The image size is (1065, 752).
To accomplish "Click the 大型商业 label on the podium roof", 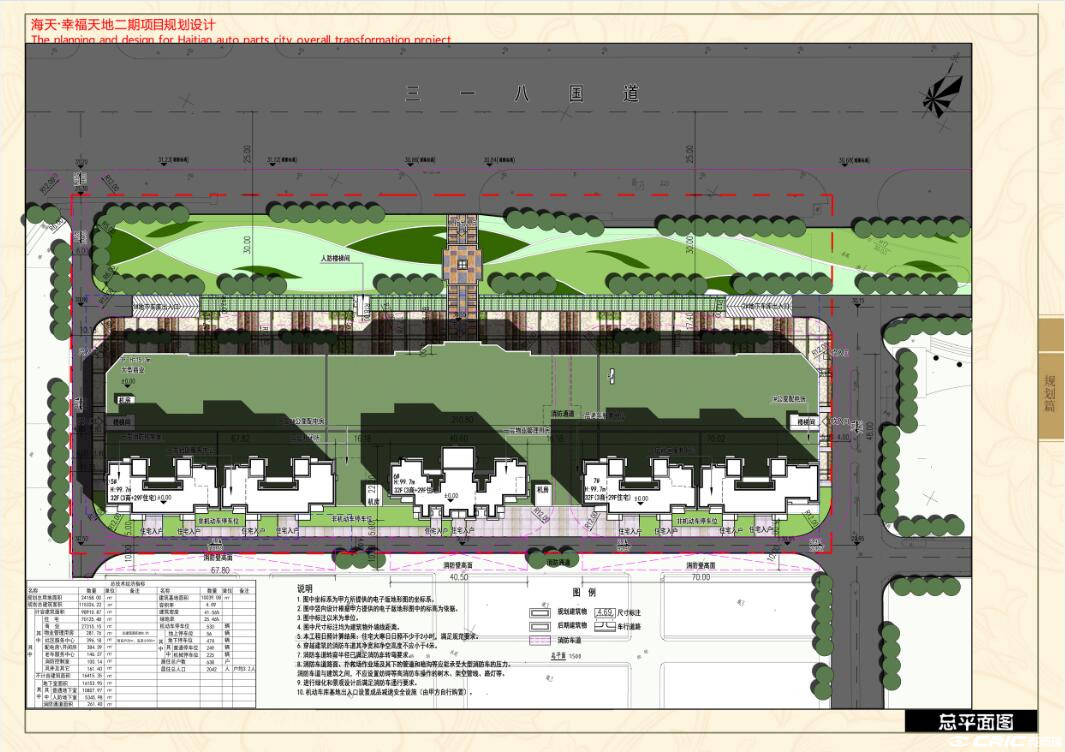I will tap(133, 370).
